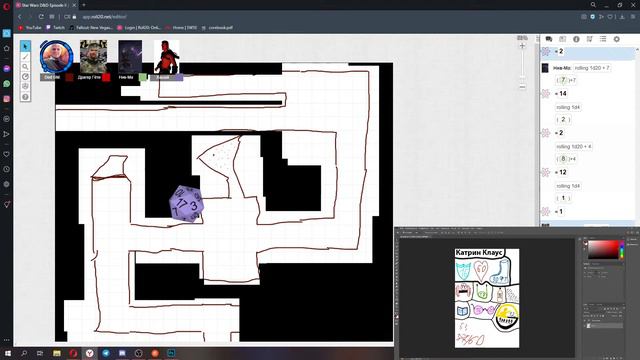Open the Roll20 turn order tracker
The height and width of the screenshot is (360, 640).
(25, 76)
